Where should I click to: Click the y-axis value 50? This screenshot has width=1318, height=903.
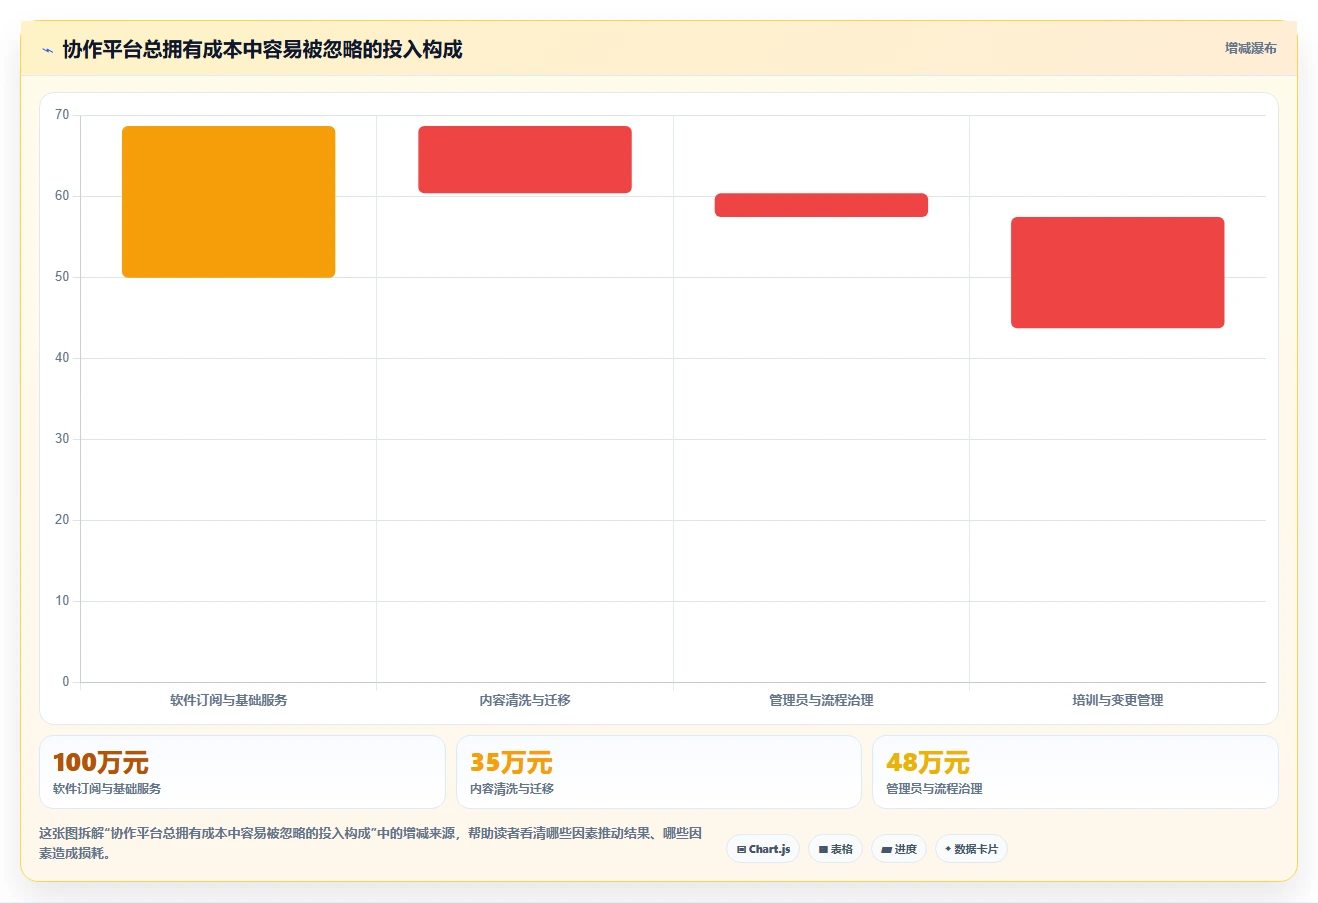point(62,277)
